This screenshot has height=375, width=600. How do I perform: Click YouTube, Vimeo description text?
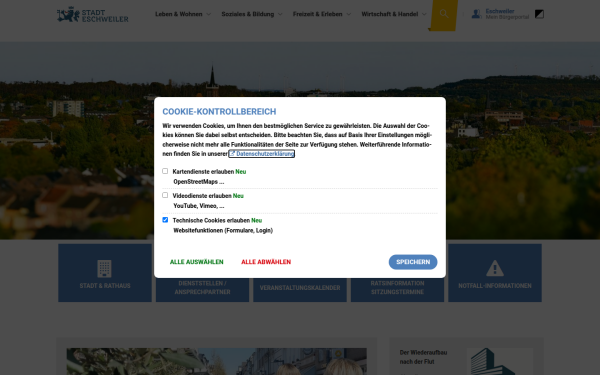(199, 205)
